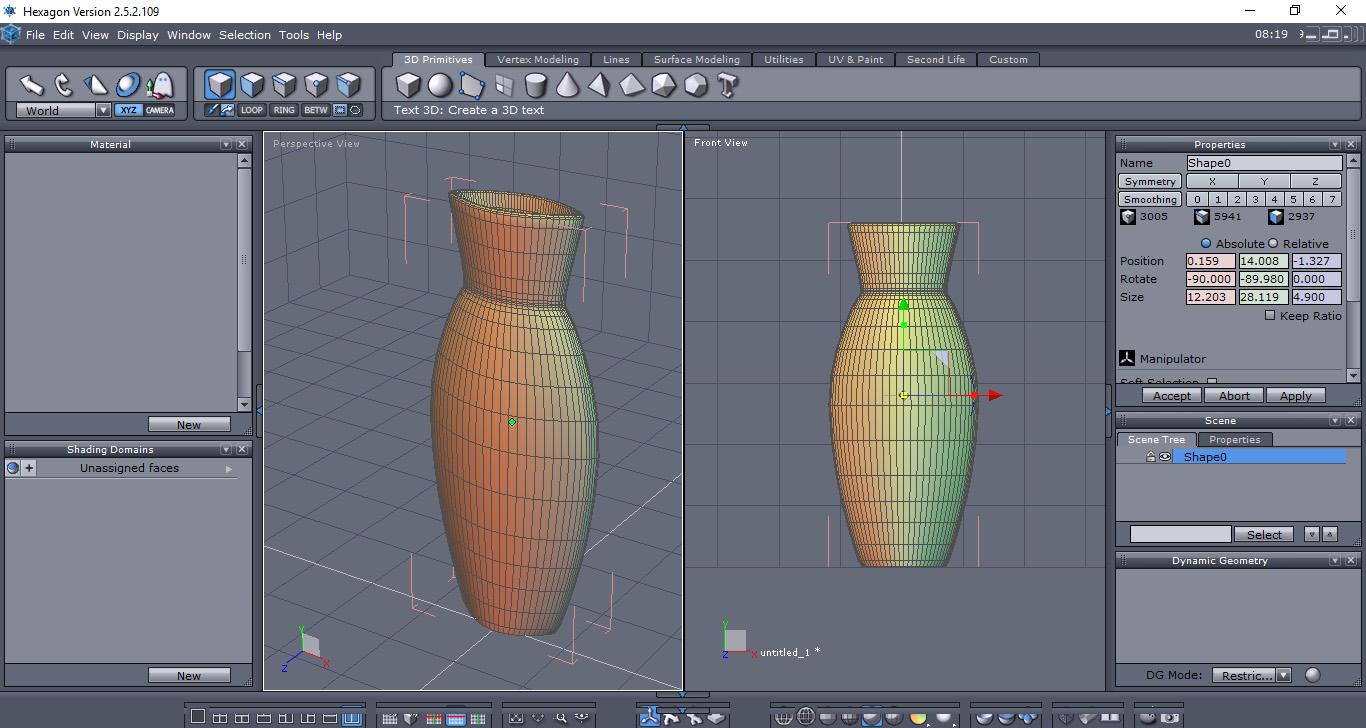Select the Sphere primitive icon
The width and height of the screenshot is (1366, 728).
pyautogui.click(x=440, y=86)
